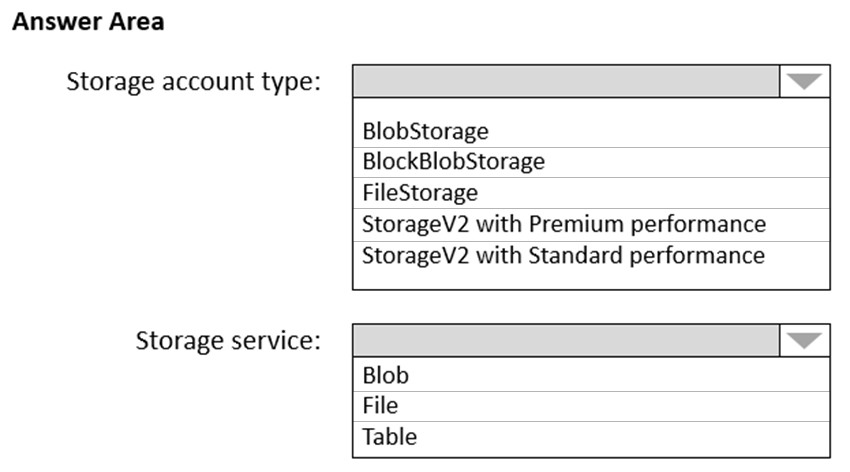Click blank row above BlobStorage option
Image resolution: width=850 pixels, height=472 pixels.
[591, 107]
